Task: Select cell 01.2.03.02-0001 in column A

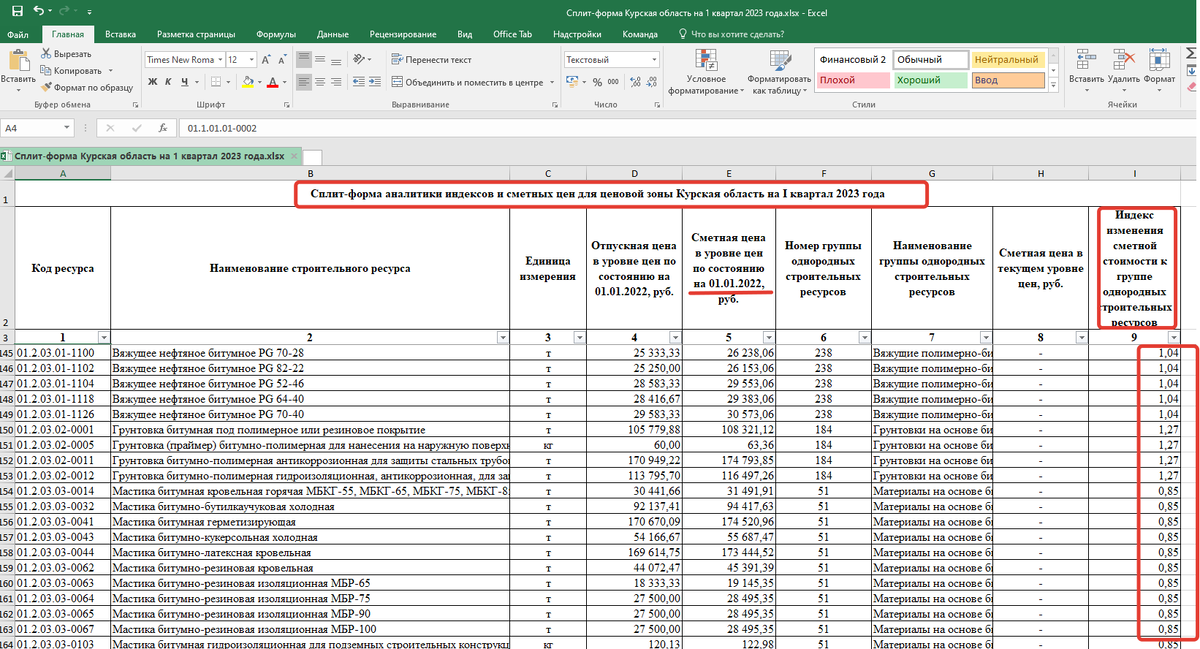Action: 63,431
